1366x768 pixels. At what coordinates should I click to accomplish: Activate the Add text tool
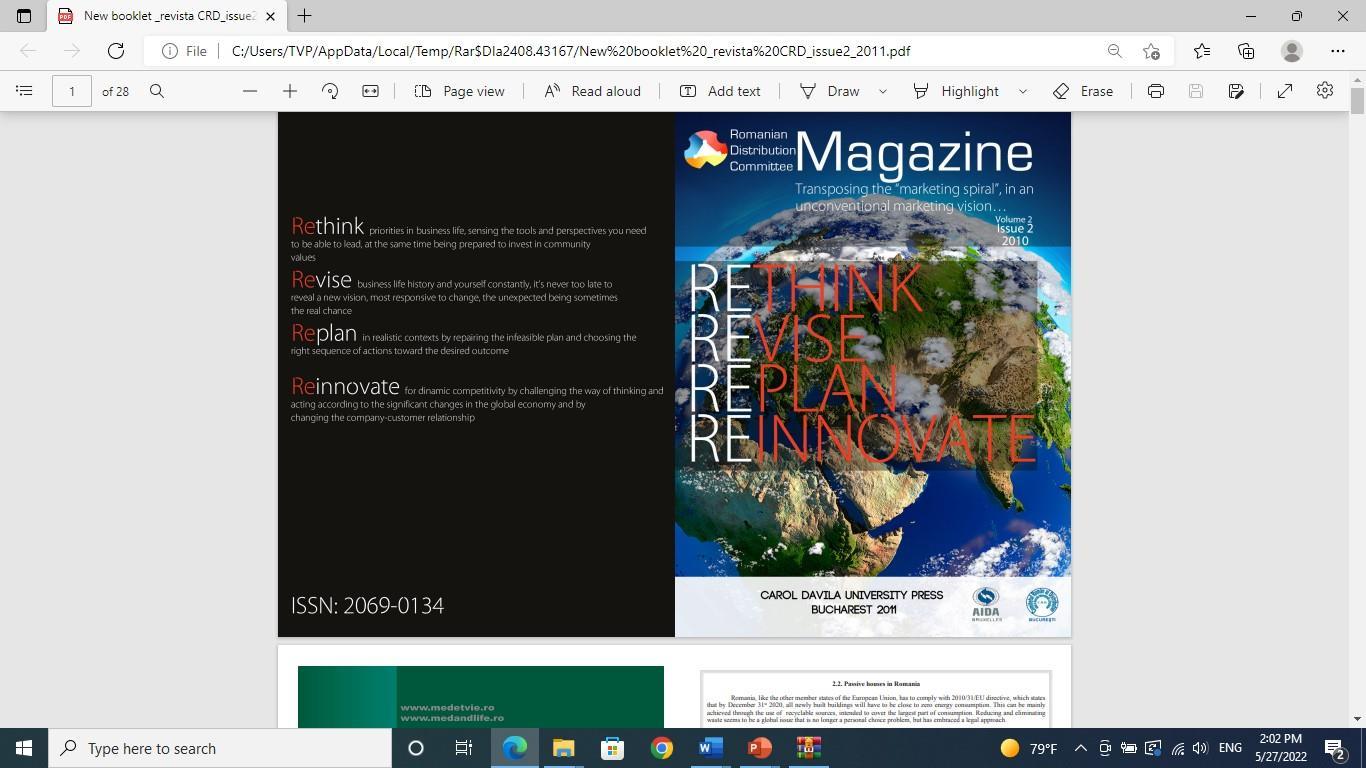[720, 91]
